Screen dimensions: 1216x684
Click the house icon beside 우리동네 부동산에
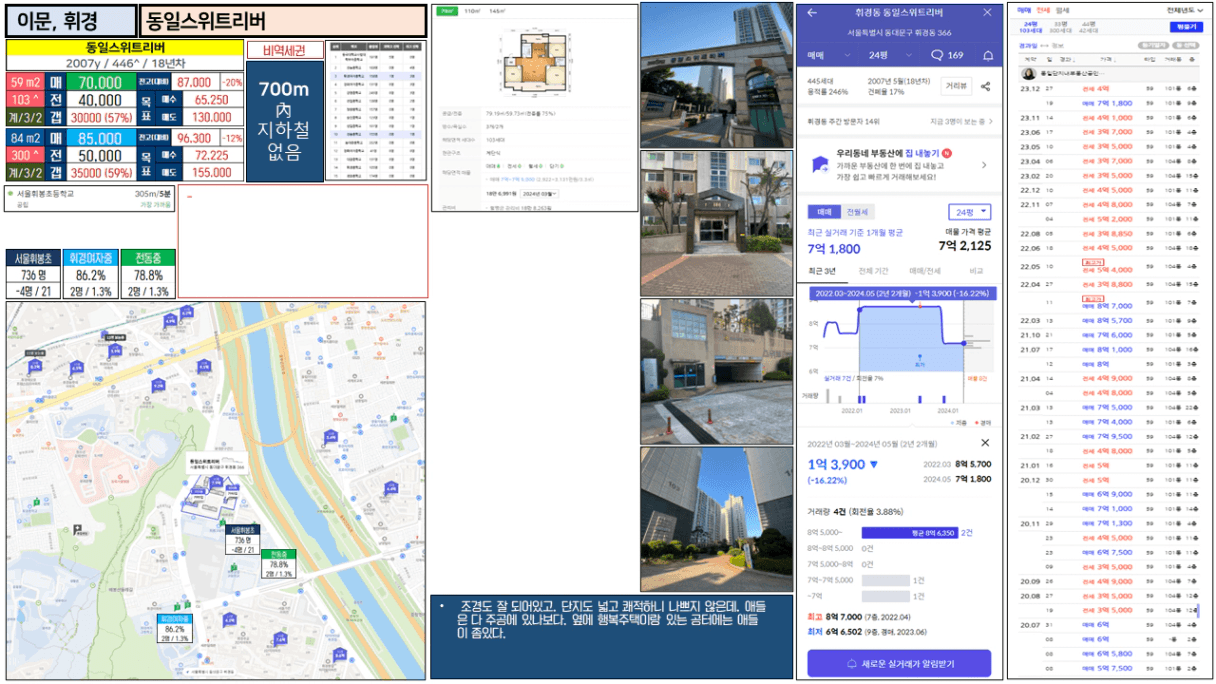(820, 165)
